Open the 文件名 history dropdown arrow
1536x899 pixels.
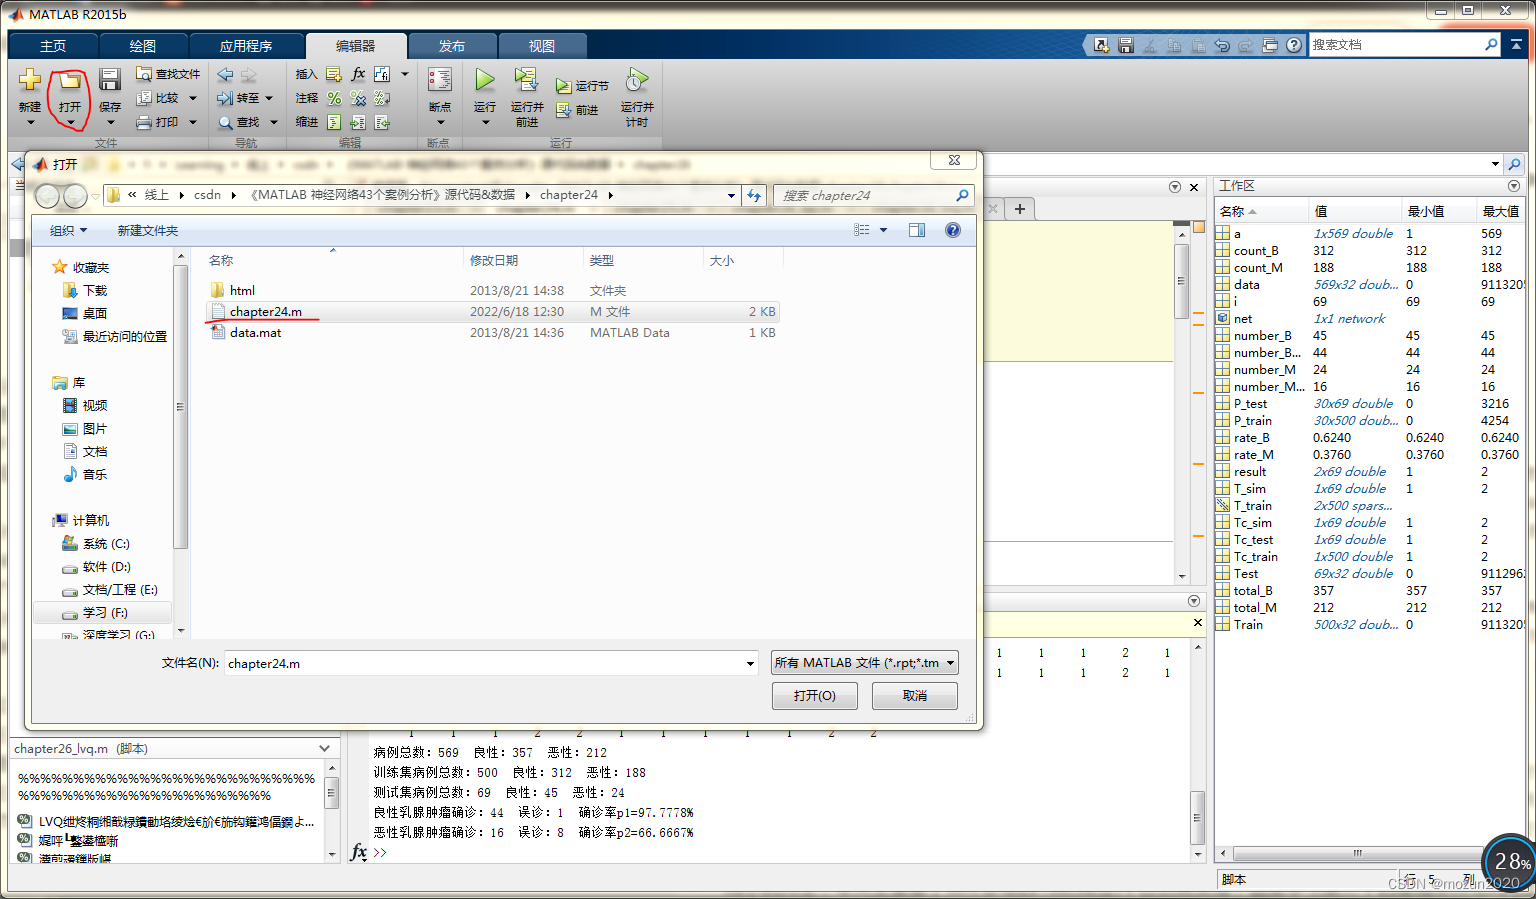[750, 664]
